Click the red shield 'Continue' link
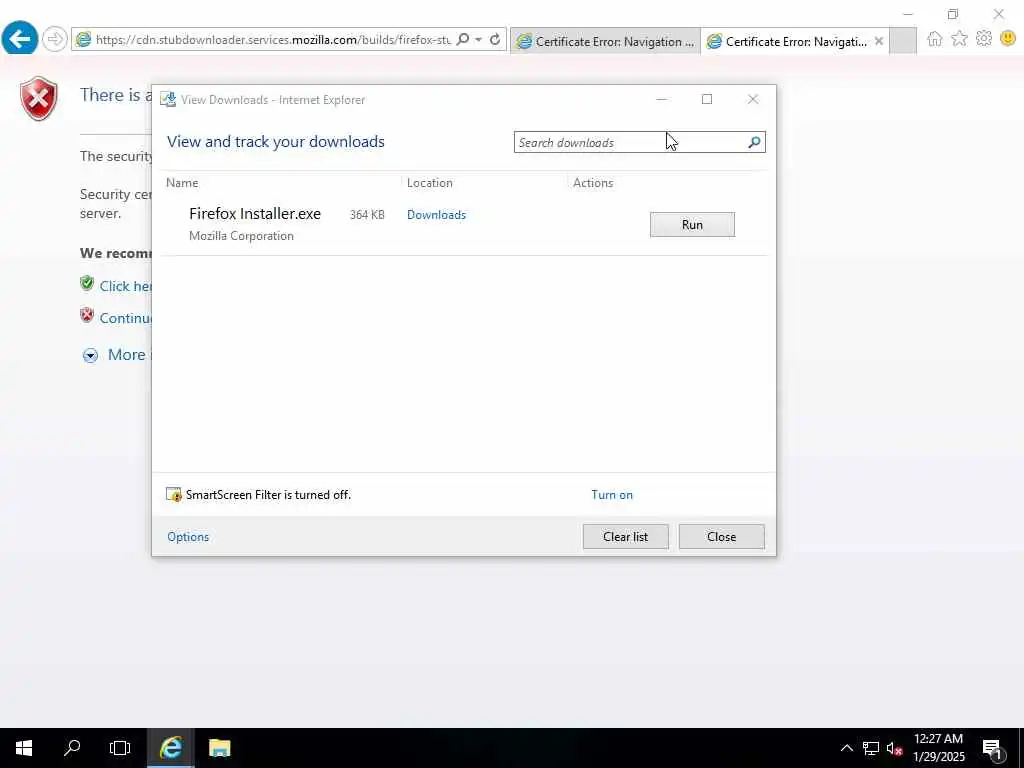Screen dimensions: 1024x768 click(125, 318)
